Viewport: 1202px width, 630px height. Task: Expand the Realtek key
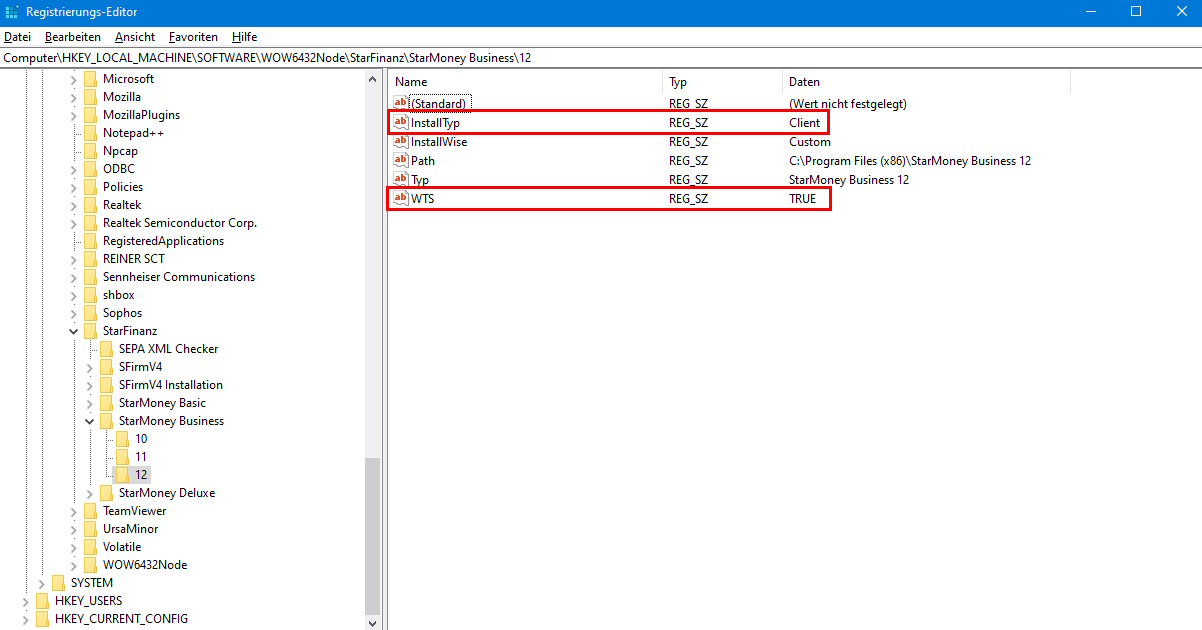tap(73, 205)
